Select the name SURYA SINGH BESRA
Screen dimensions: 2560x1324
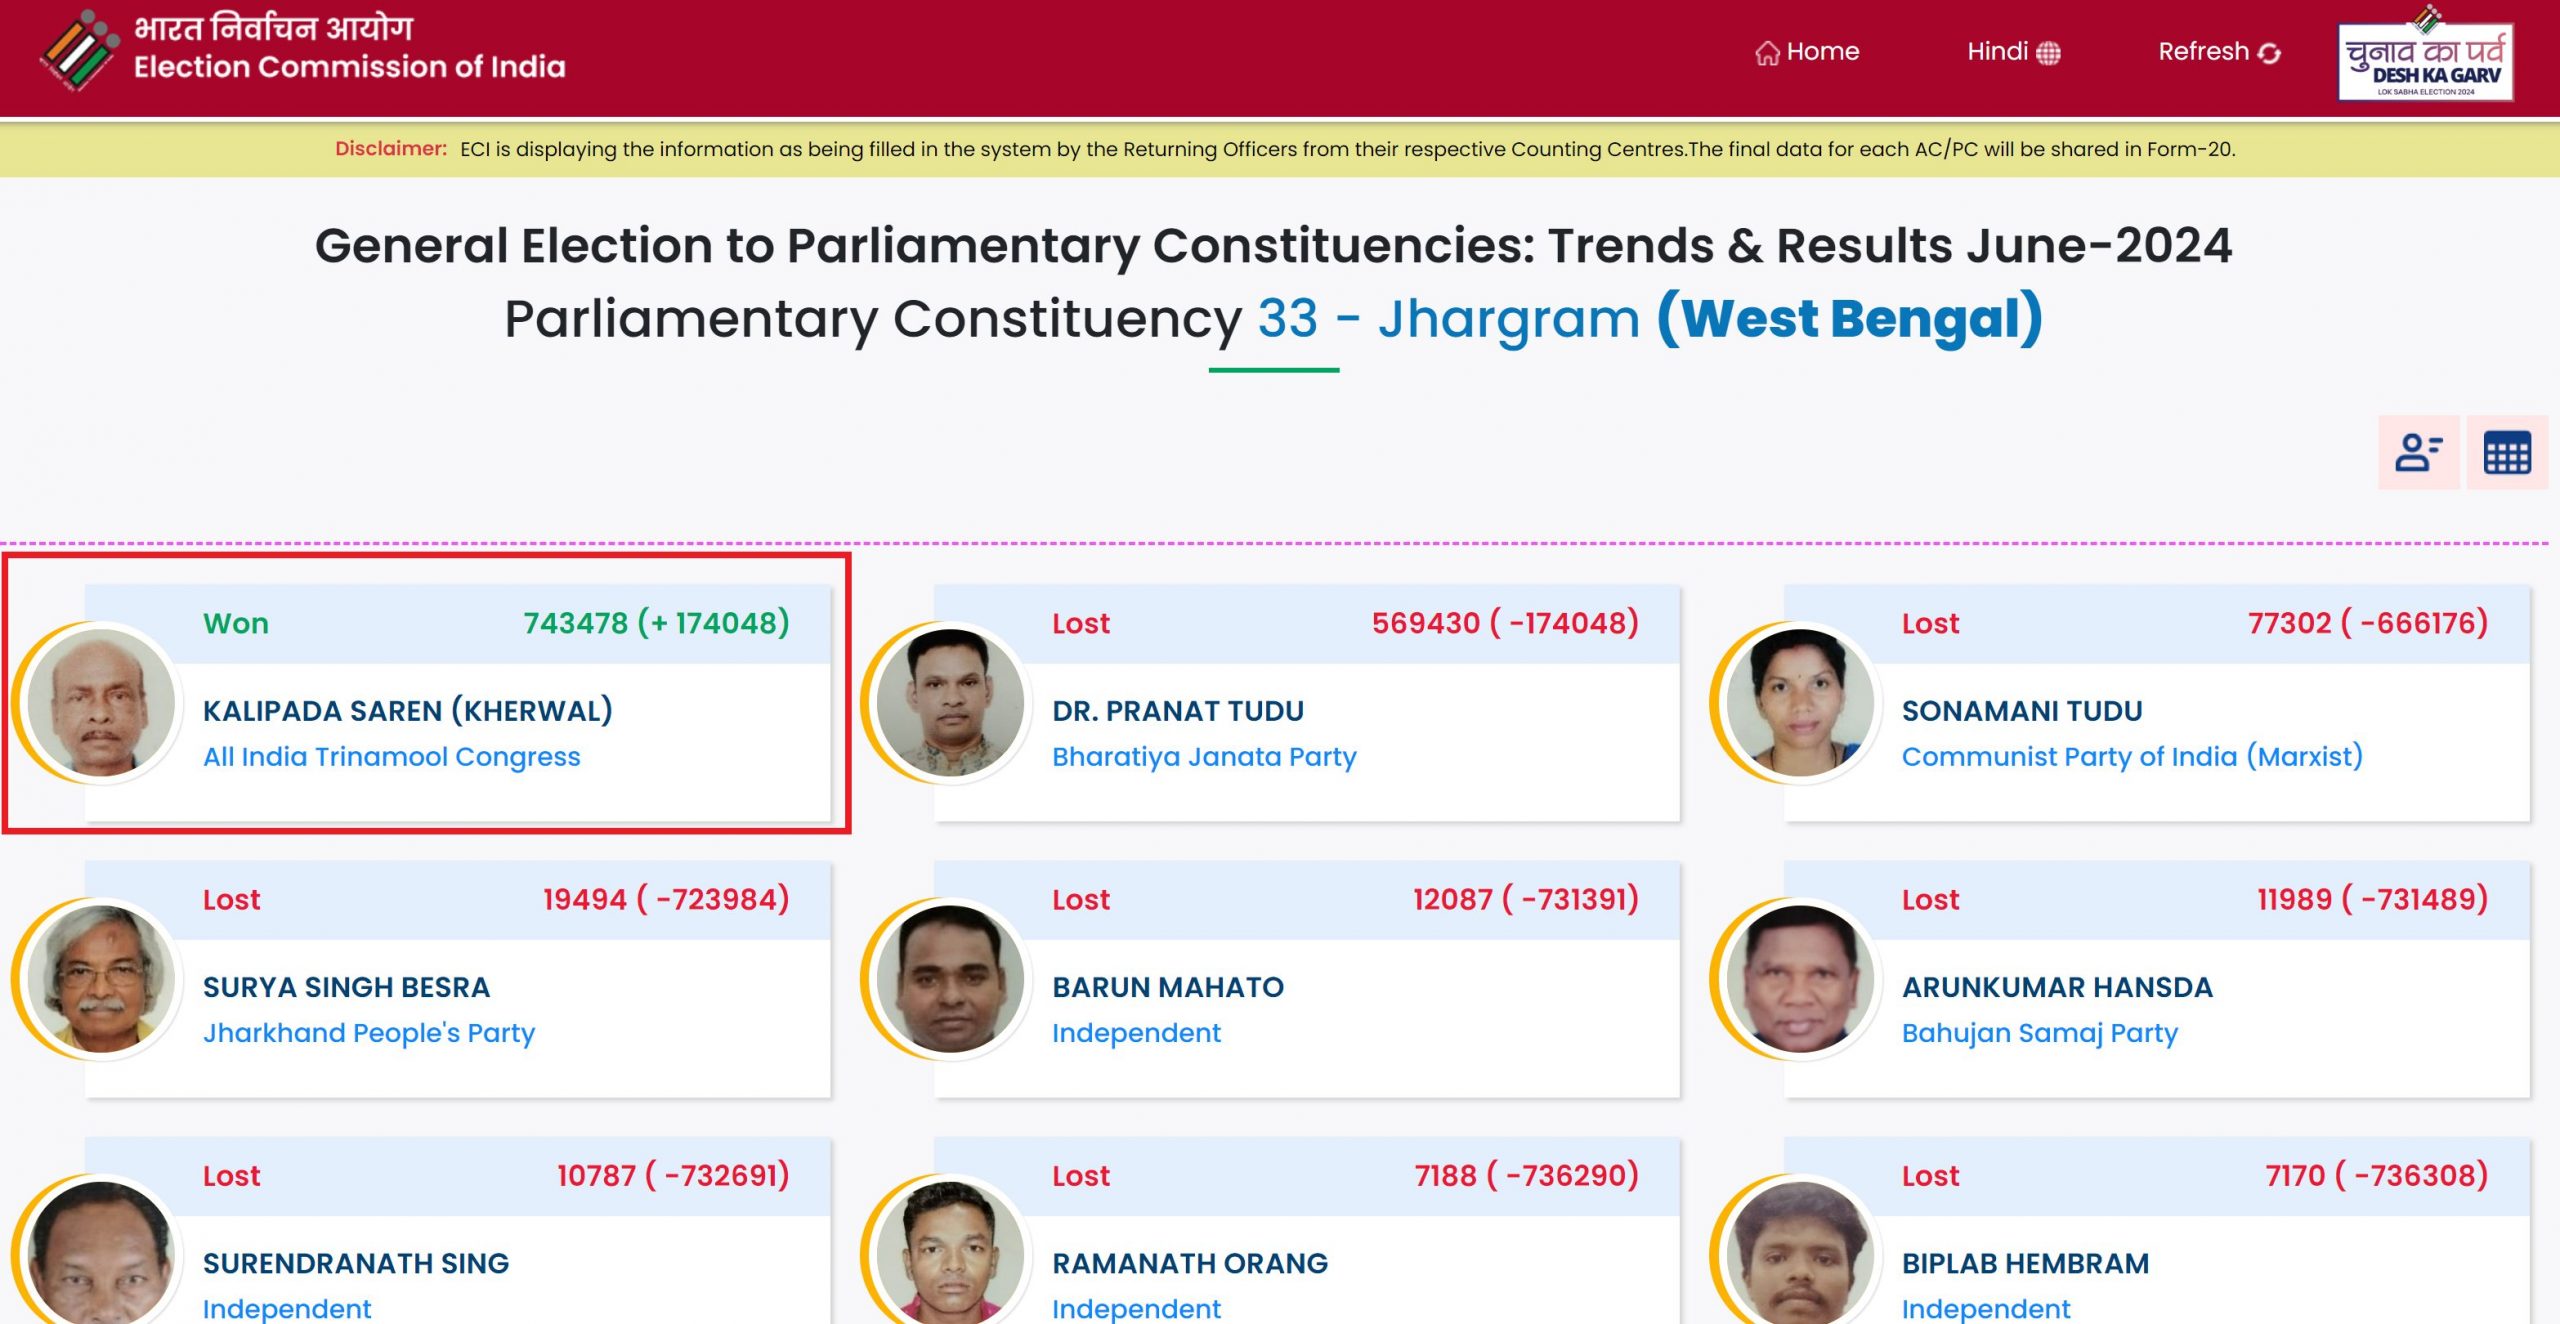[346, 987]
